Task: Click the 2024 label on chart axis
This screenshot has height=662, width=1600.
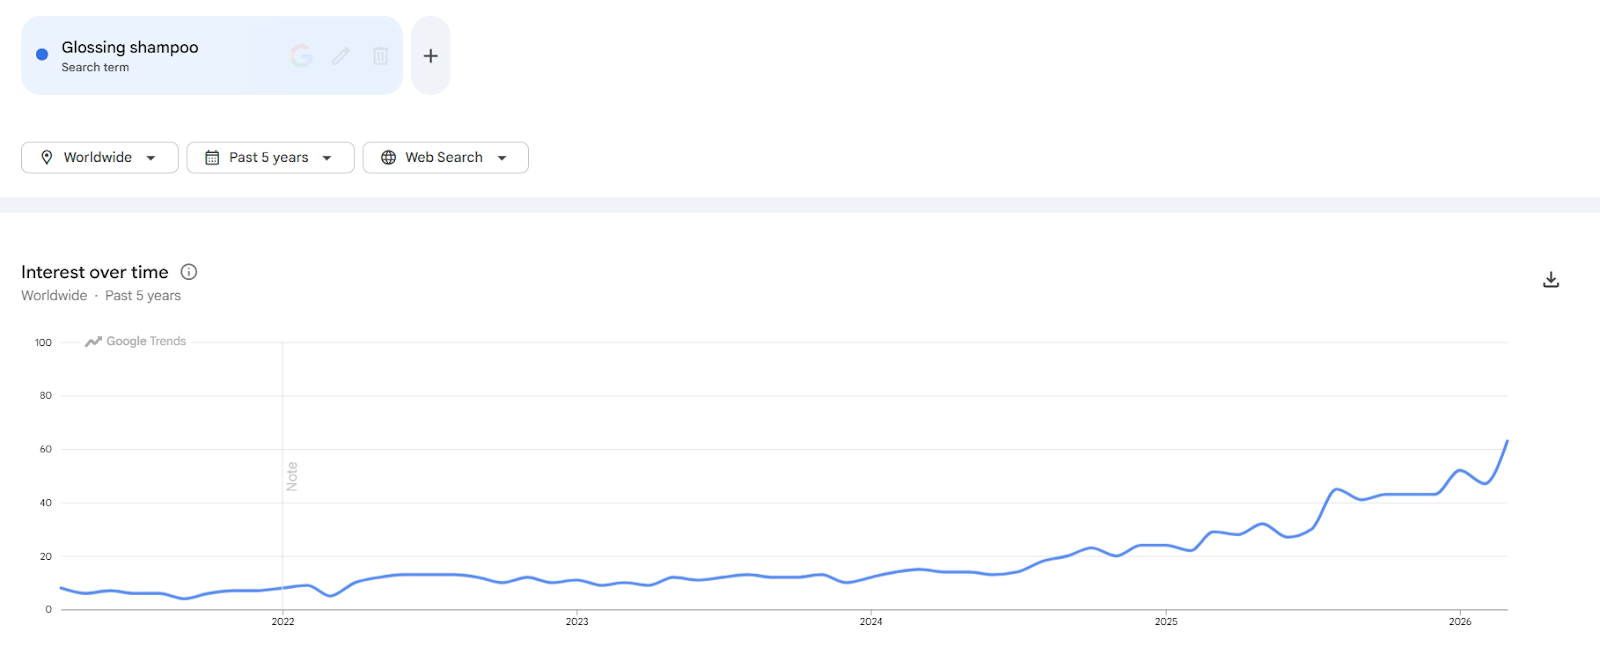Action: (x=871, y=622)
